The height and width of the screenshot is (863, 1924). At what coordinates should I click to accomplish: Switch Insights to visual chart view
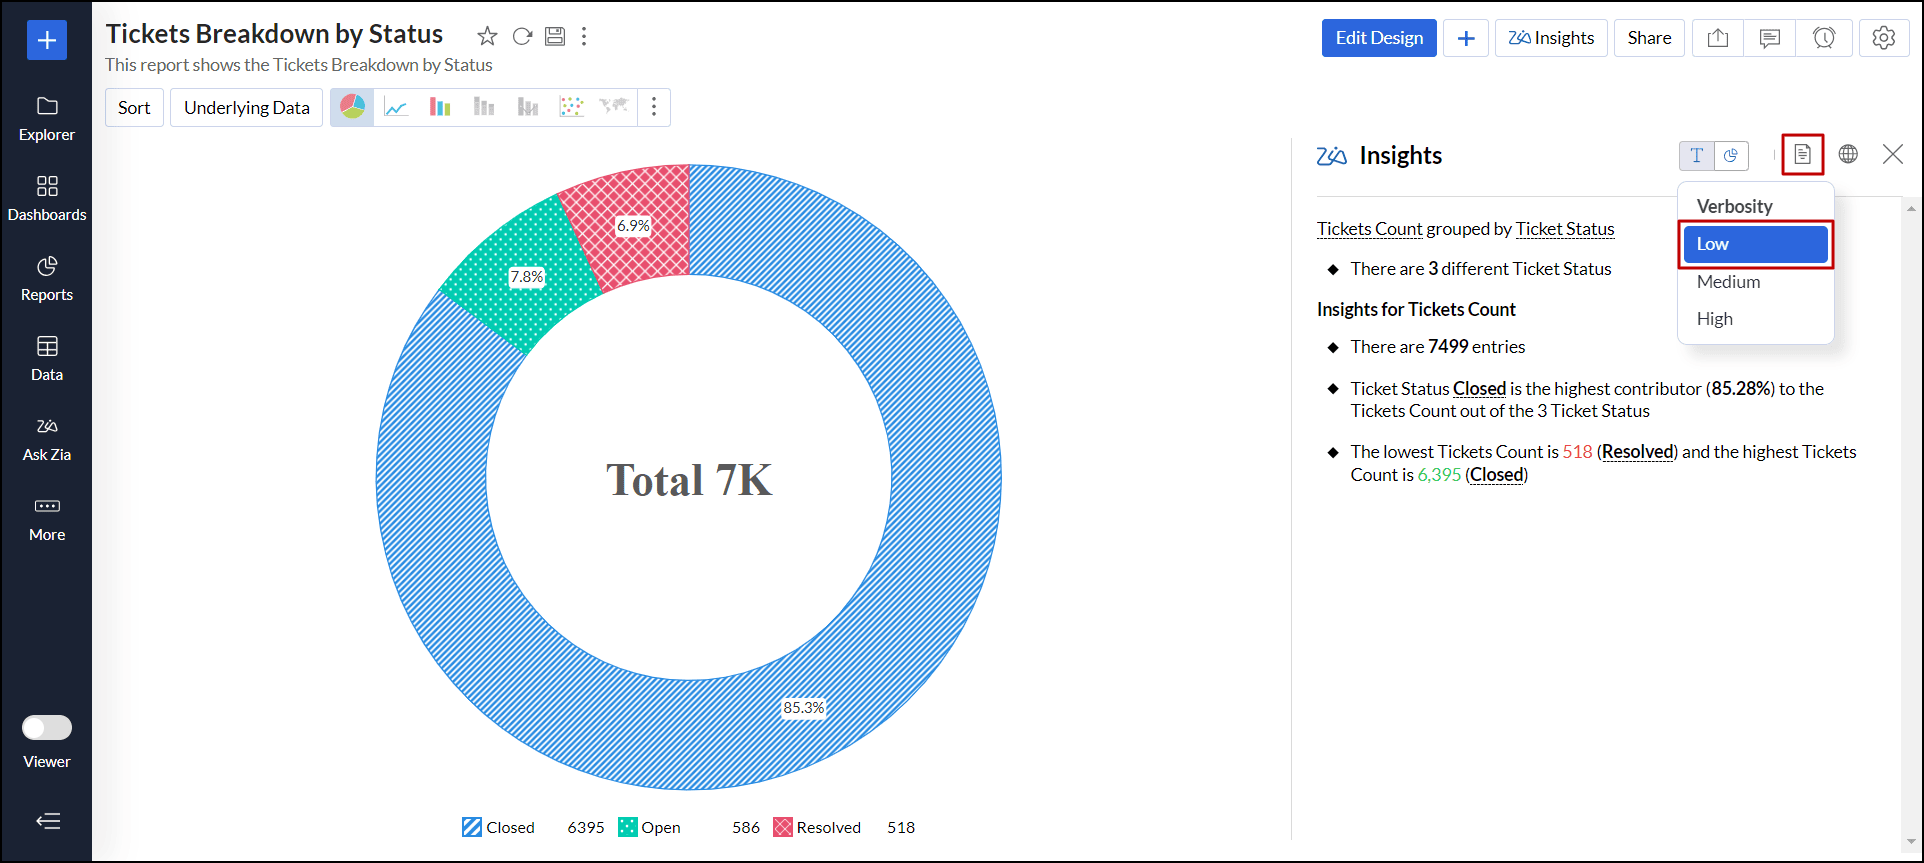click(x=1731, y=156)
